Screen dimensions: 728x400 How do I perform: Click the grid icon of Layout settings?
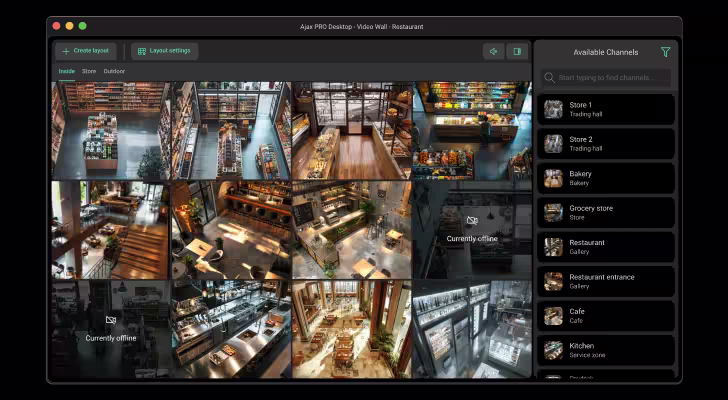tap(142, 51)
